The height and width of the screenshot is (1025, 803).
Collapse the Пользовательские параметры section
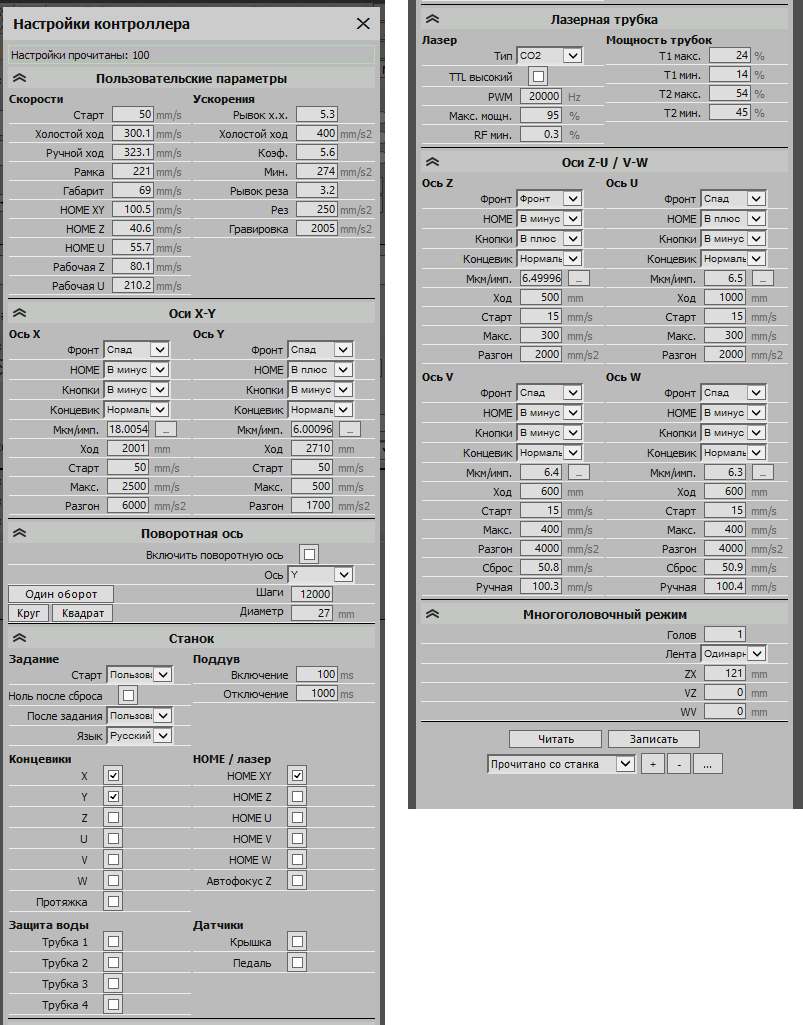tap(20, 78)
